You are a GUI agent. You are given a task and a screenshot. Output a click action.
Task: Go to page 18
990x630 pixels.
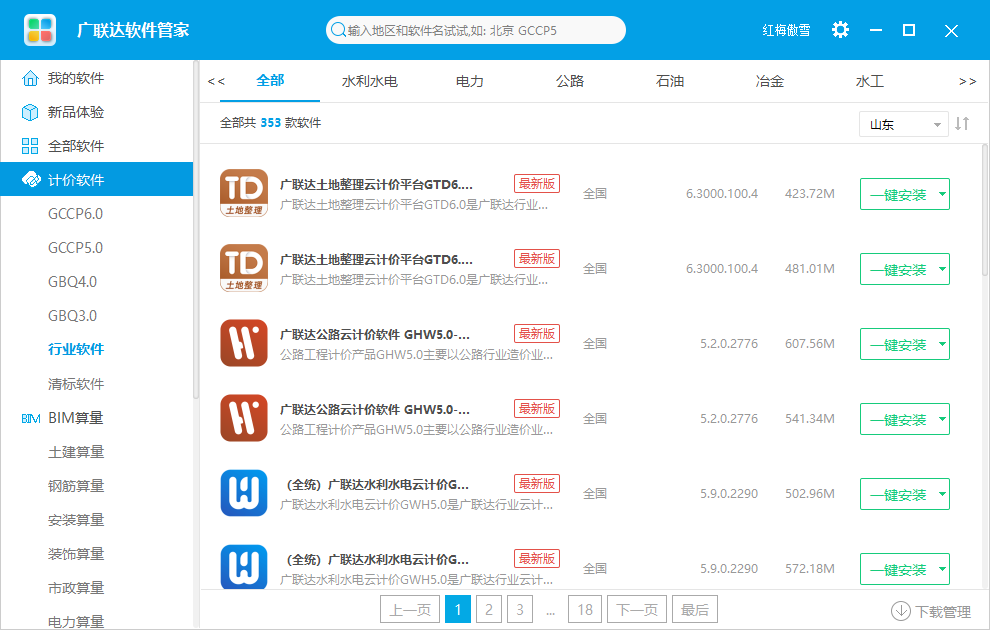[x=585, y=609]
